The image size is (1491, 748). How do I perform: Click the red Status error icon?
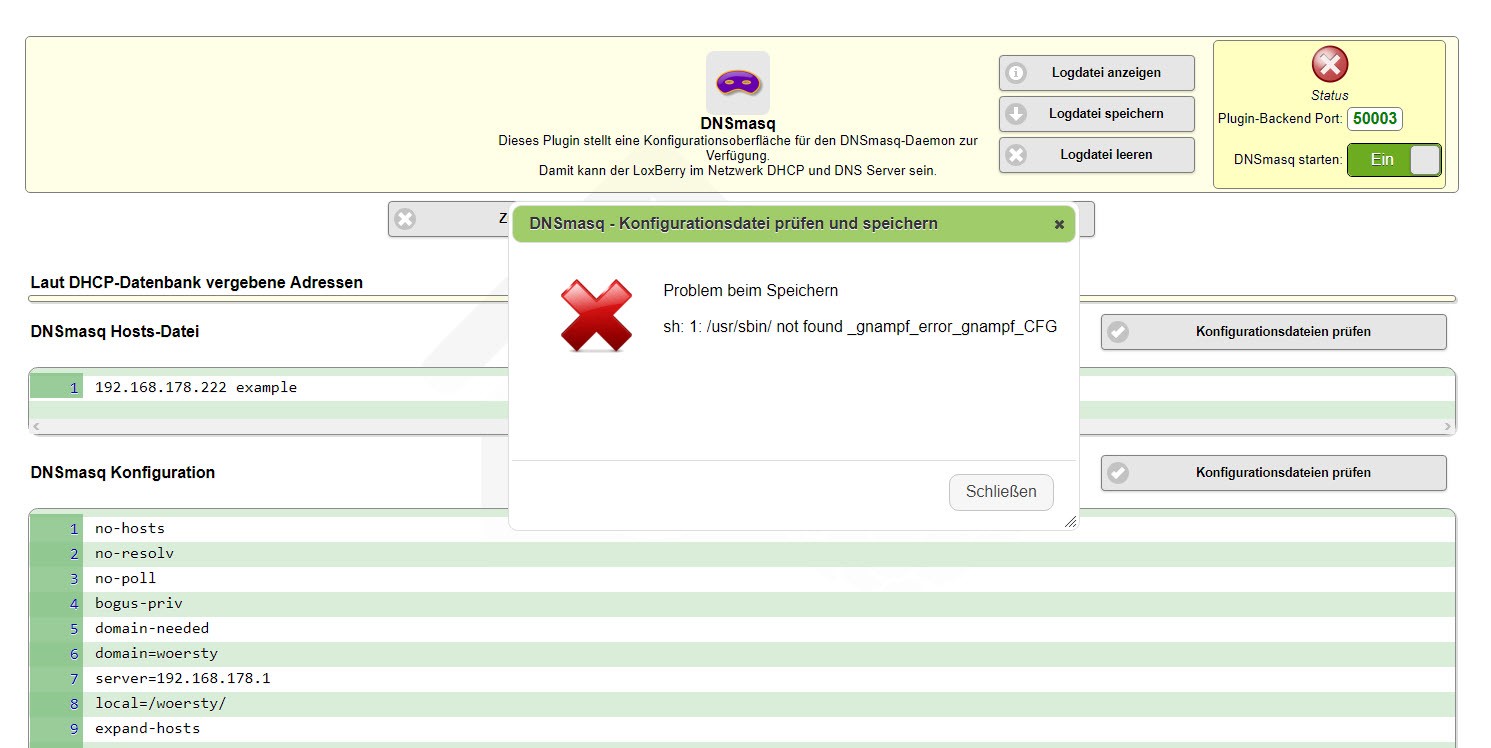click(1330, 65)
